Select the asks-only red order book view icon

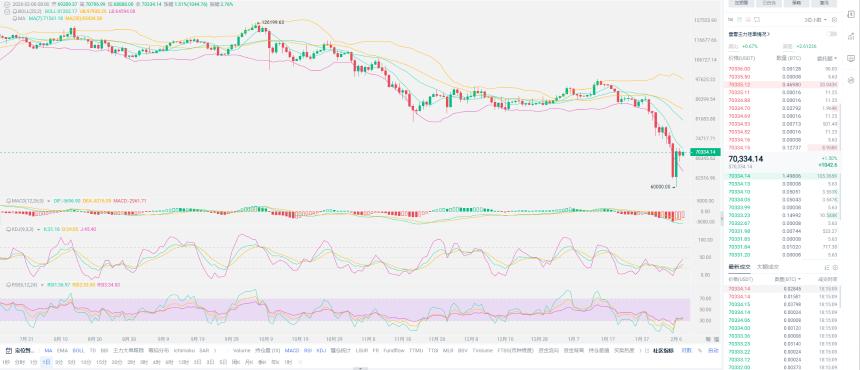click(748, 20)
